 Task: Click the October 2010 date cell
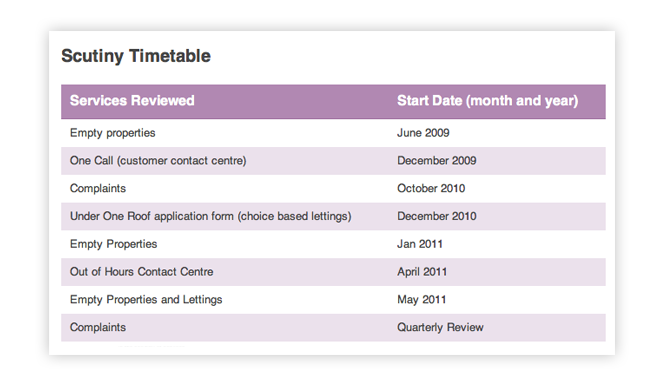point(431,188)
